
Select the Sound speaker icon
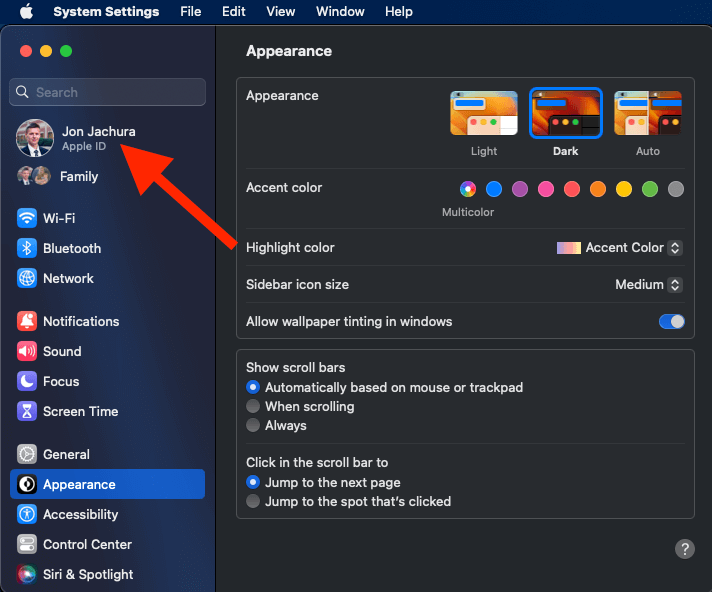coord(27,351)
